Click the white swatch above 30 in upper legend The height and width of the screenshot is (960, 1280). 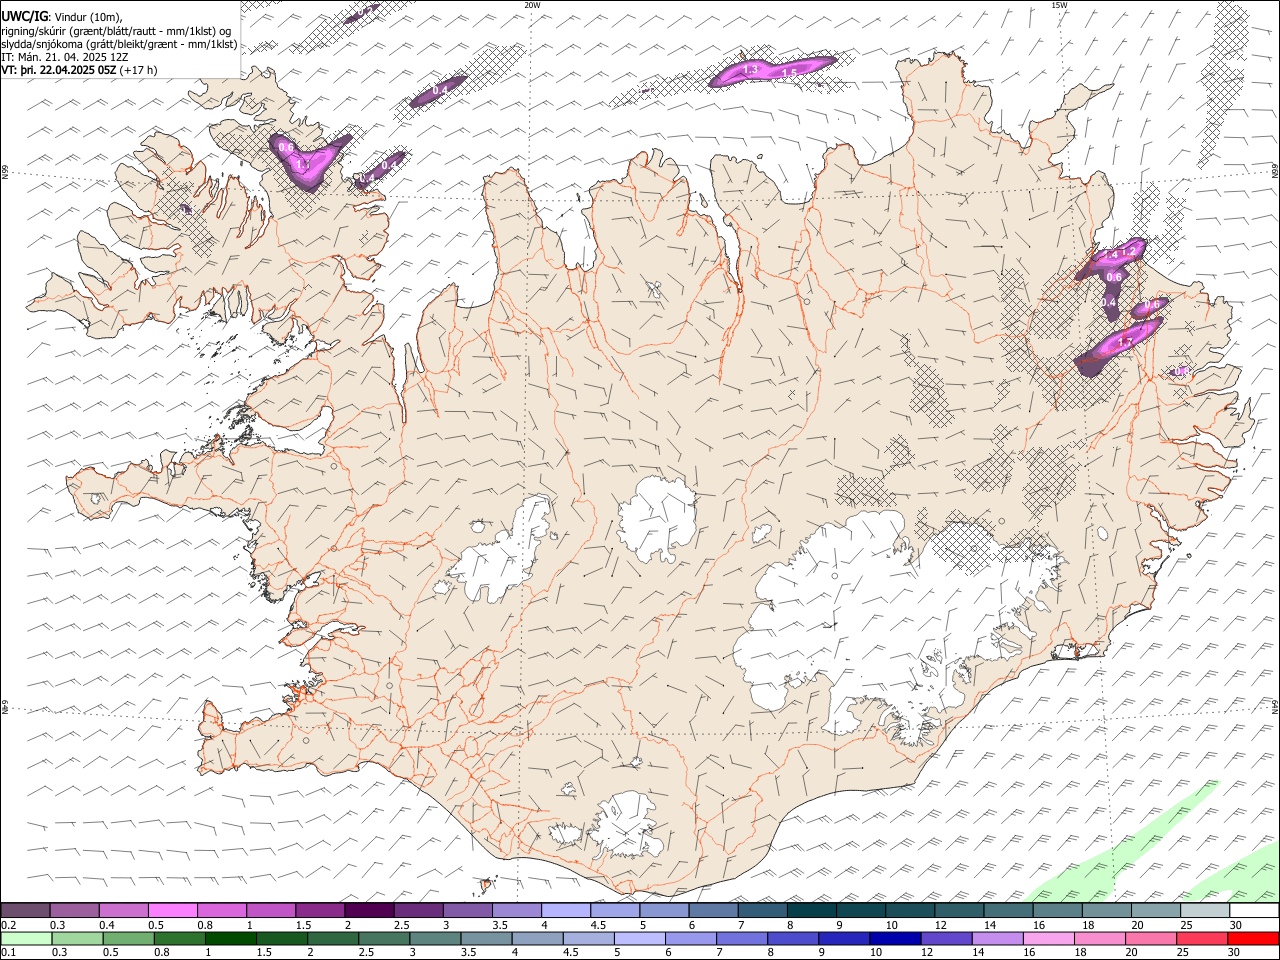[x=1254, y=911]
